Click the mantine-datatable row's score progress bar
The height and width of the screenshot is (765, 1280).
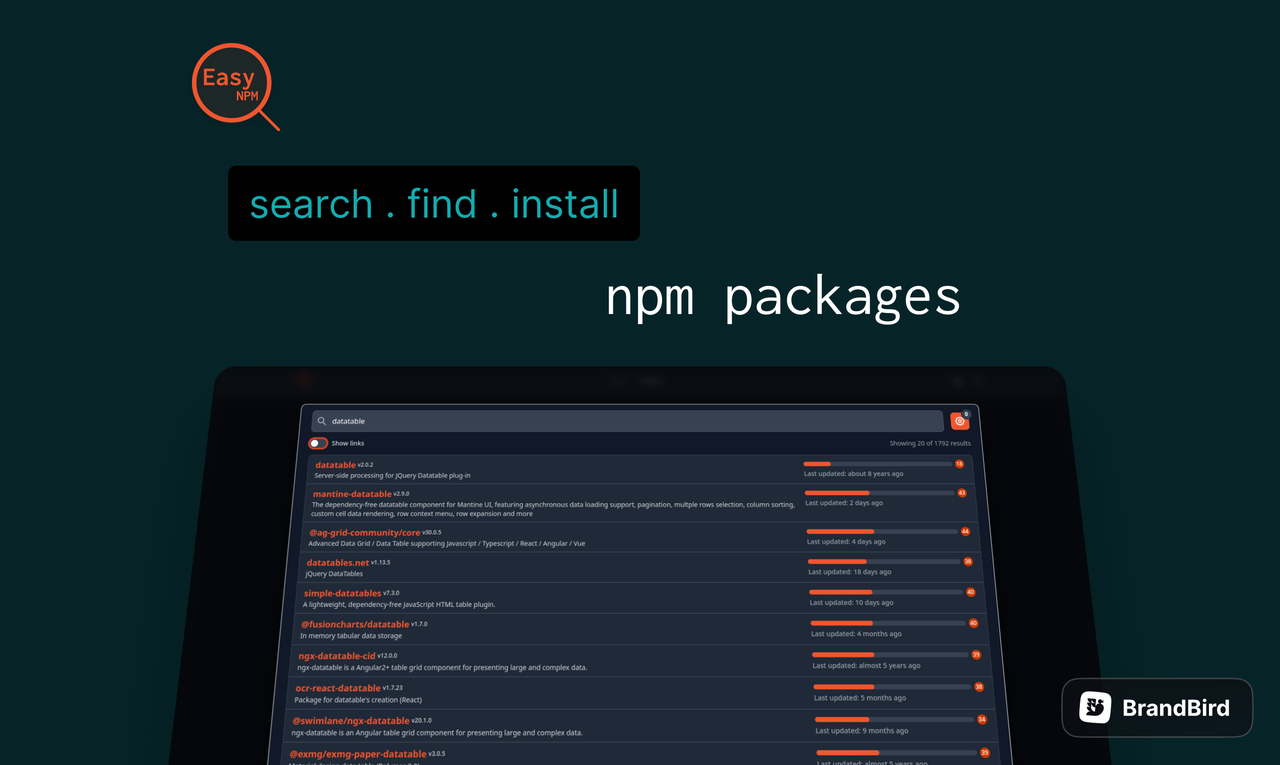pos(880,493)
